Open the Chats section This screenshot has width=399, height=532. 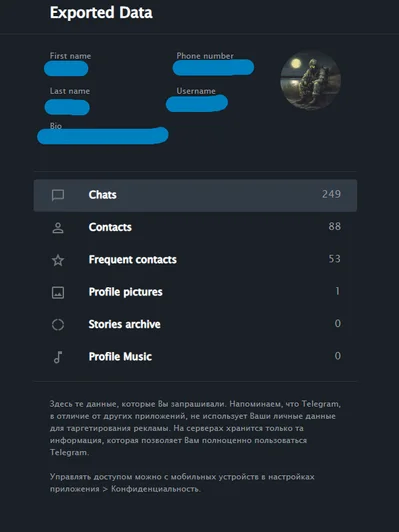coord(195,195)
